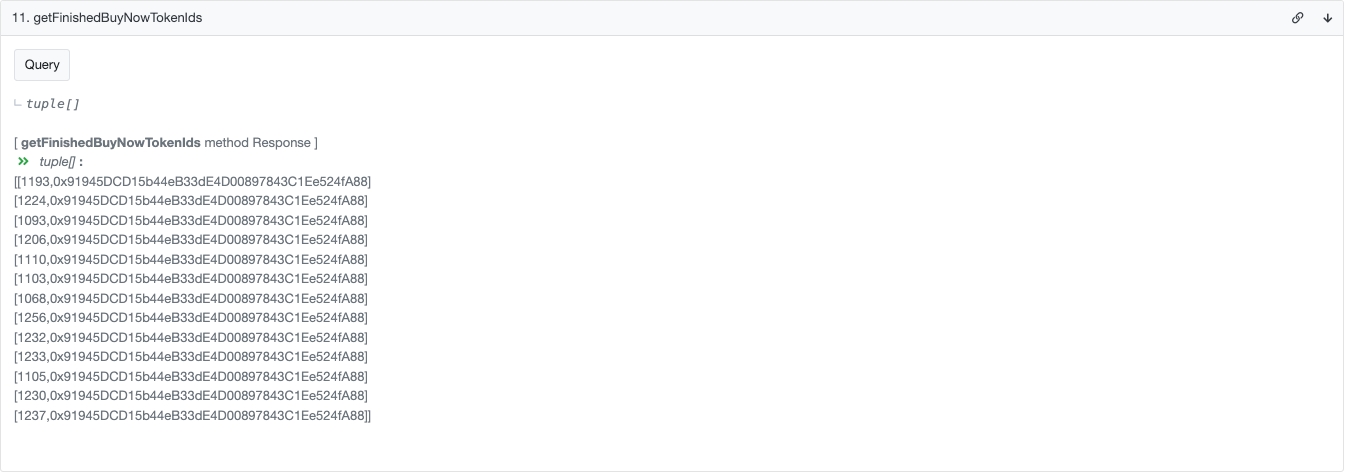
Task: Click the green double chevron icon
Action: [23, 161]
